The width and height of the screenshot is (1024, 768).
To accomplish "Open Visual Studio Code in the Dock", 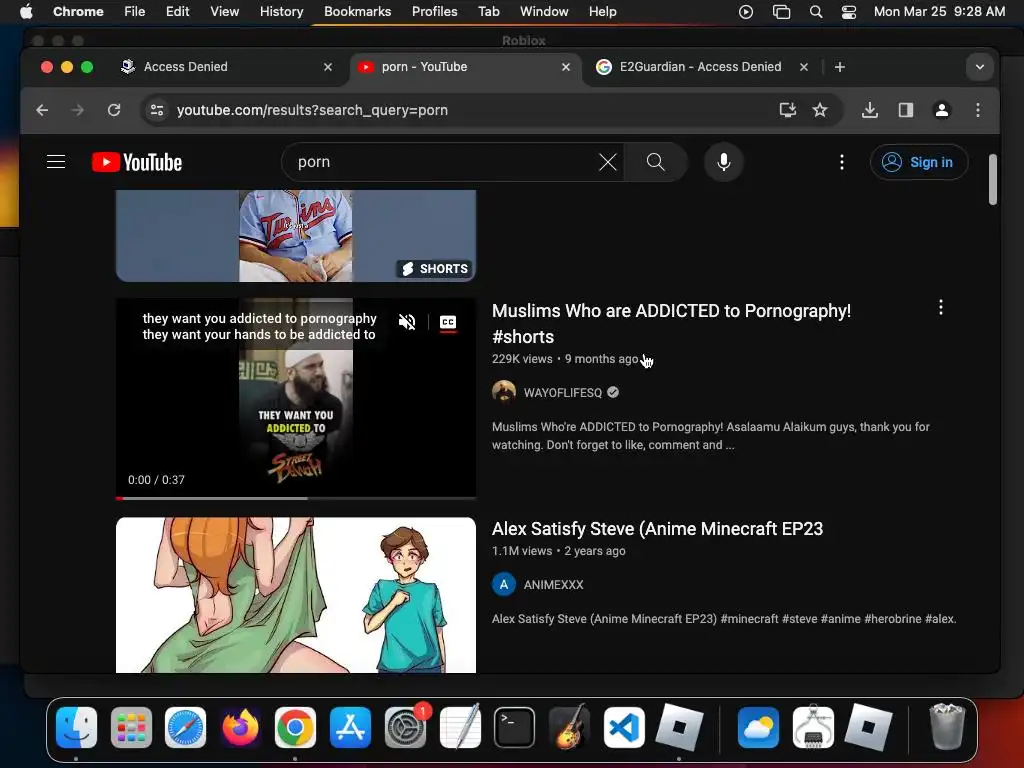I will [624, 727].
